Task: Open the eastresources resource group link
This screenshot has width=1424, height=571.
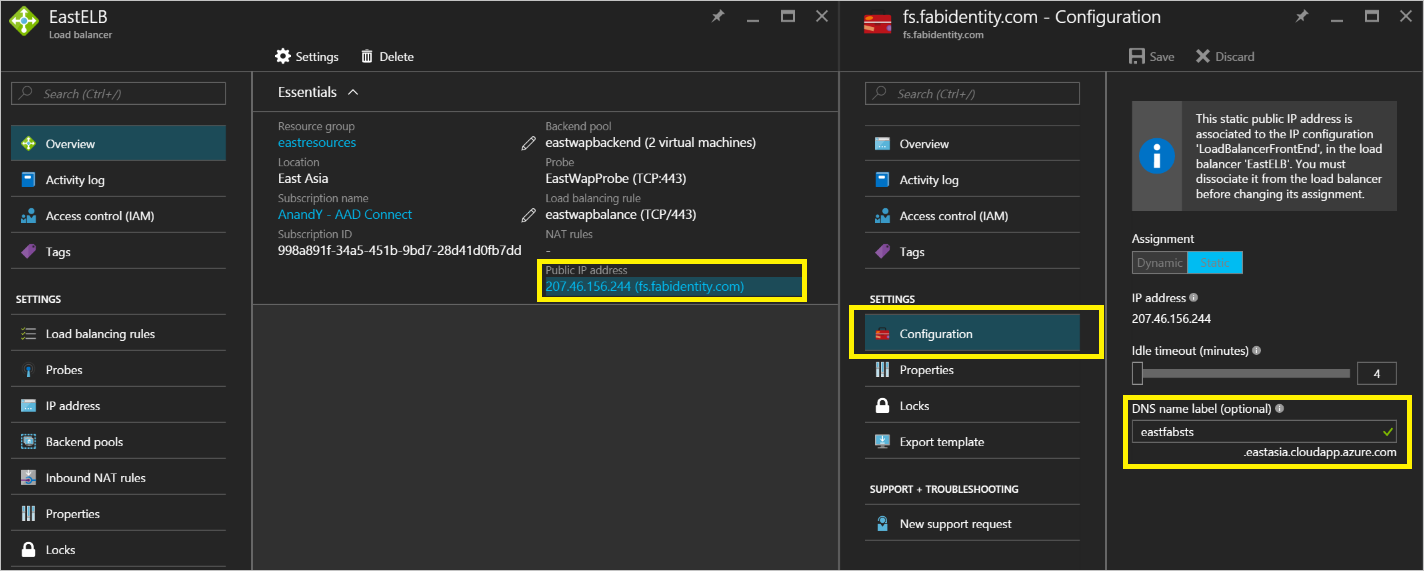Action: [317, 143]
